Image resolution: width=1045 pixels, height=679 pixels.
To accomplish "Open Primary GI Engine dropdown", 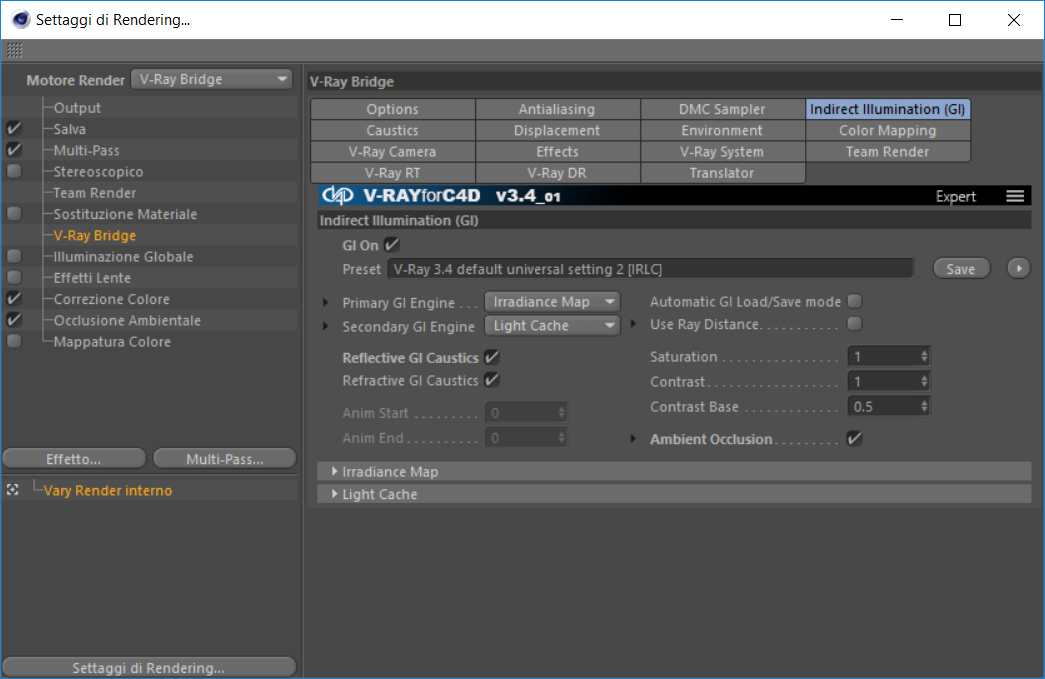I will tap(552, 302).
